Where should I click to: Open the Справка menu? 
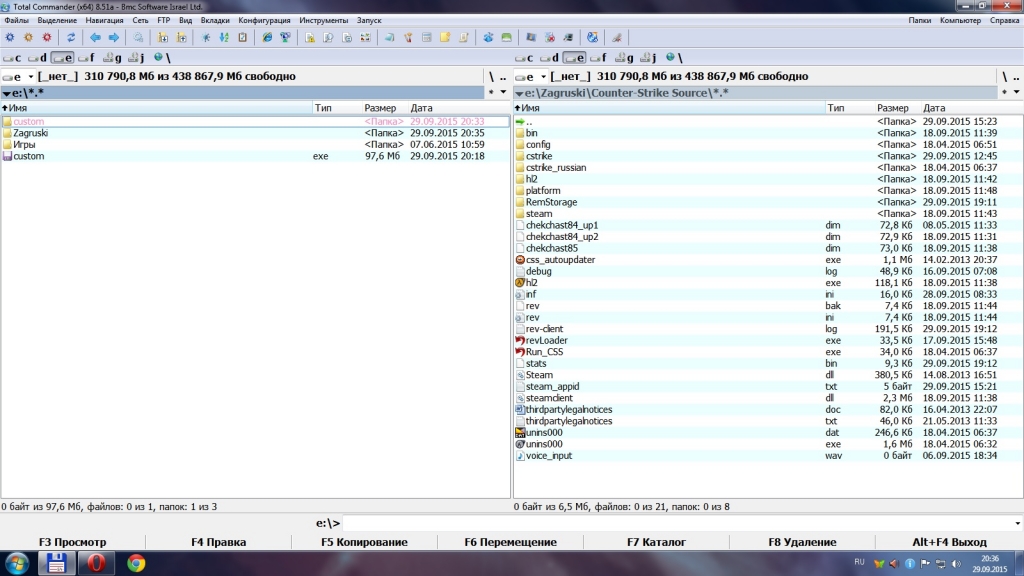(x=1004, y=20)
